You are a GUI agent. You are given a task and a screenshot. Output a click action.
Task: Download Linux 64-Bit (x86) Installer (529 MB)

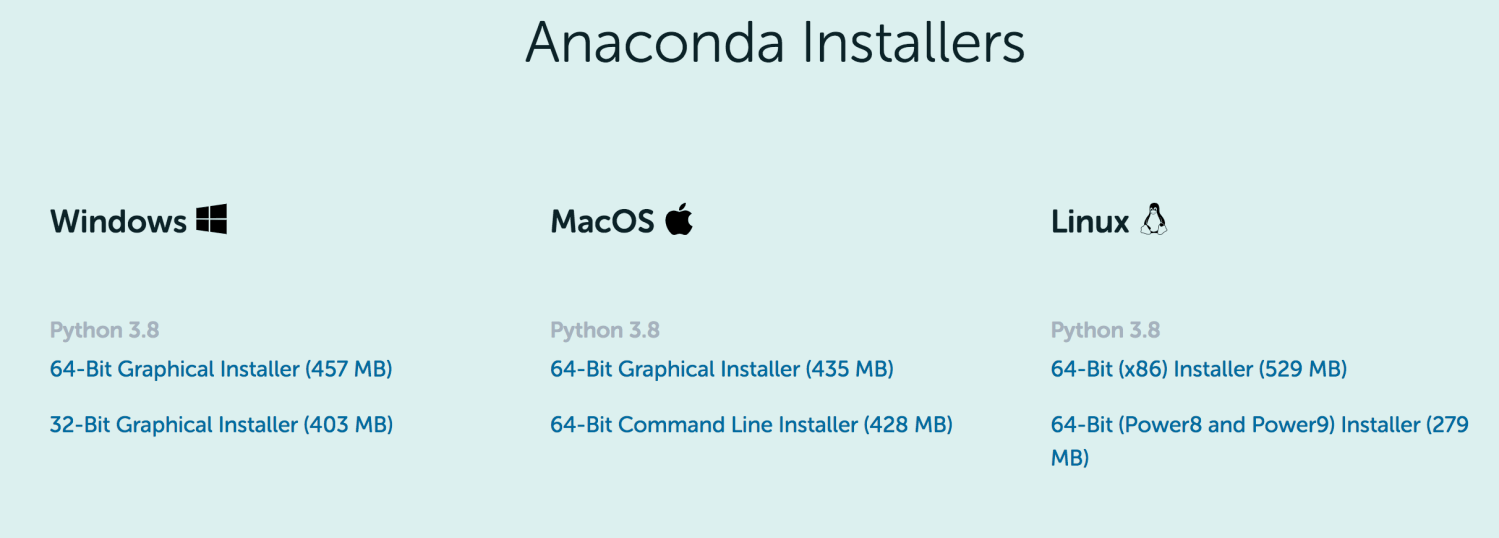pyautogui.click(x=1199, y=369)
